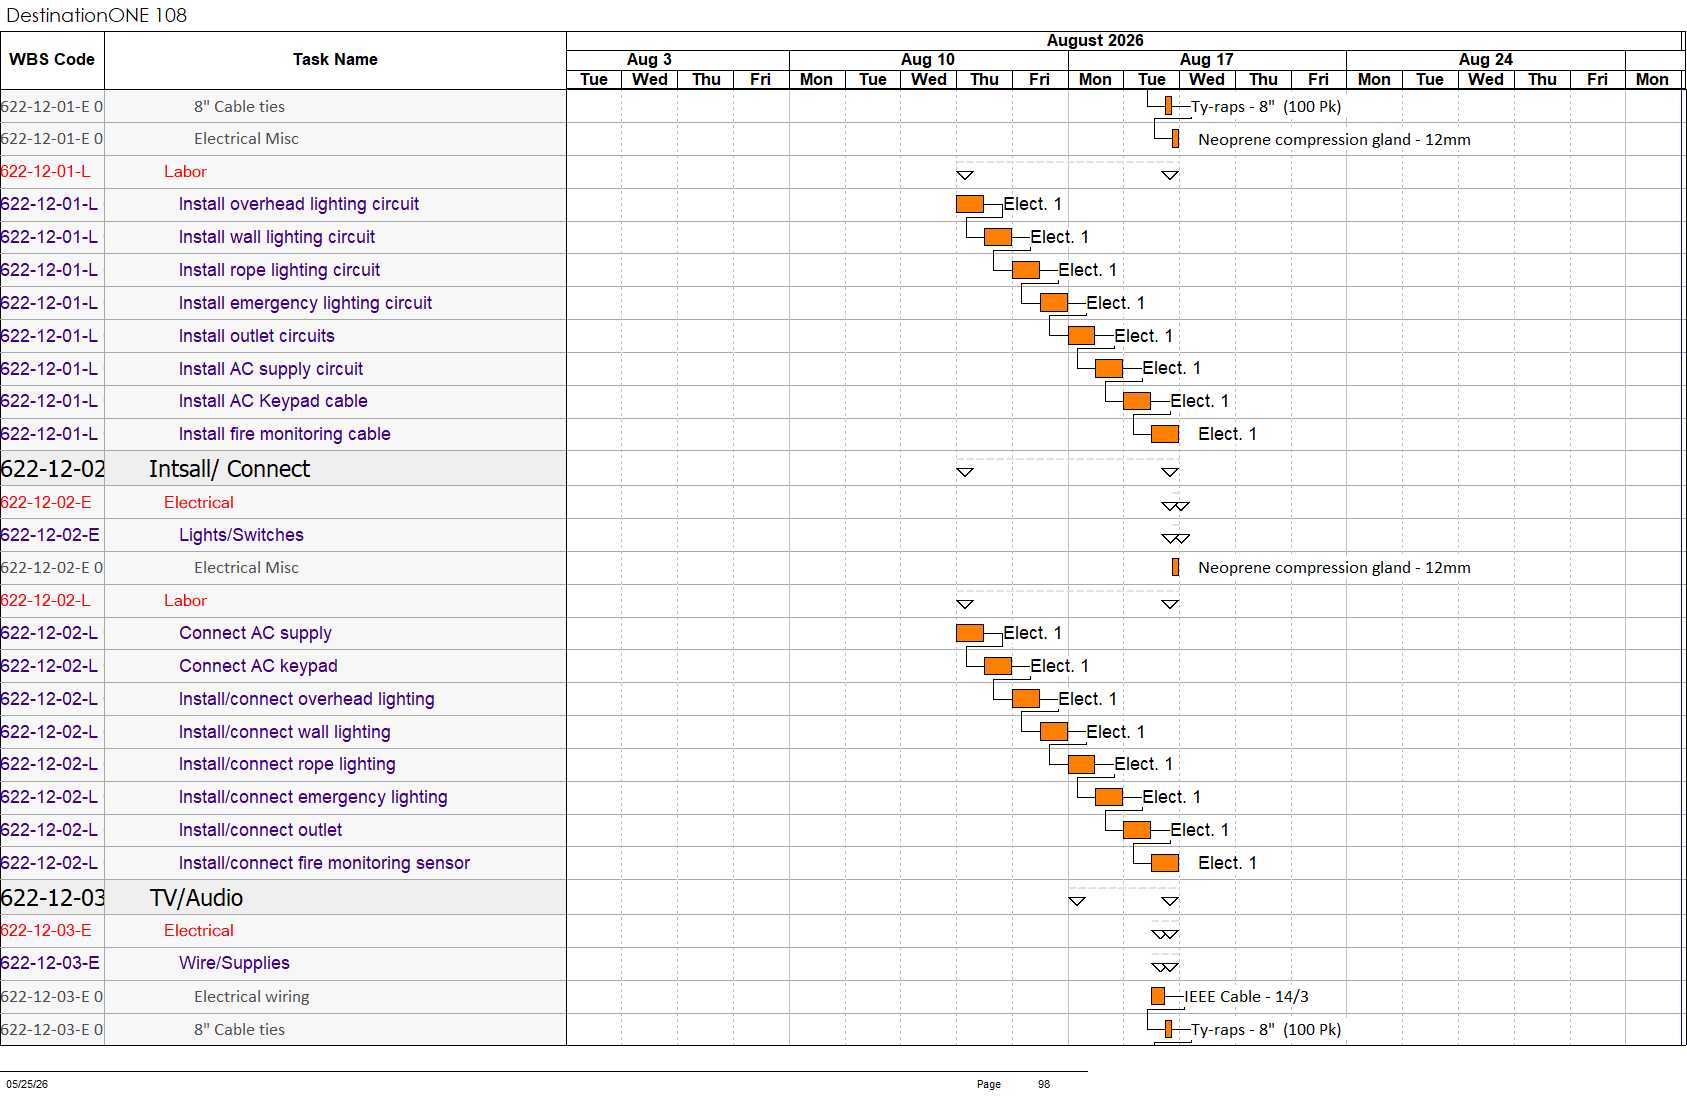Click the Labor summary start marker for 622-12-01-L
The height and width of the screenshot is (1097, 1687).
coord(965,175)
